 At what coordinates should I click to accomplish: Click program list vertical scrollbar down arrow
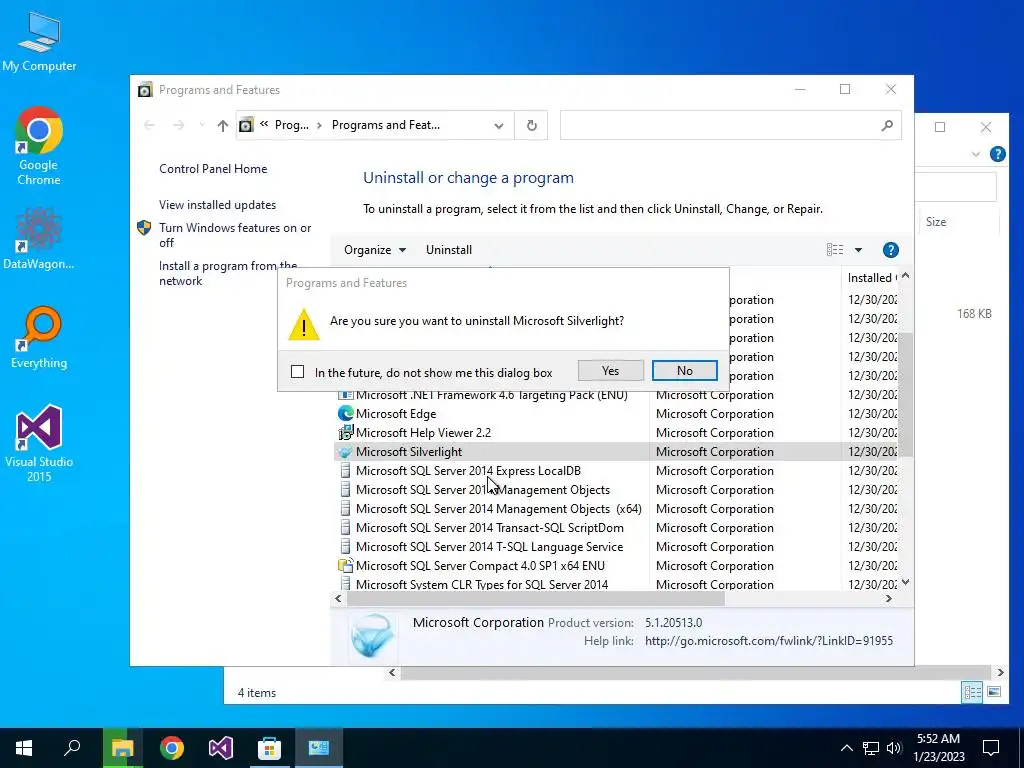[905, 582]
